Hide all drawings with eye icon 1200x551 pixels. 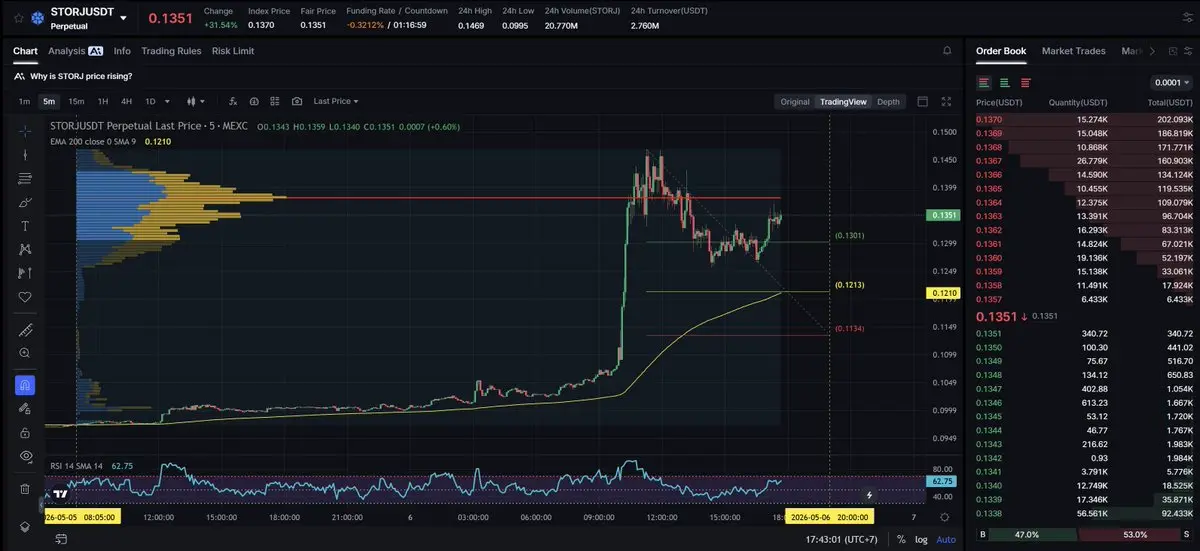tap(25, 456)
